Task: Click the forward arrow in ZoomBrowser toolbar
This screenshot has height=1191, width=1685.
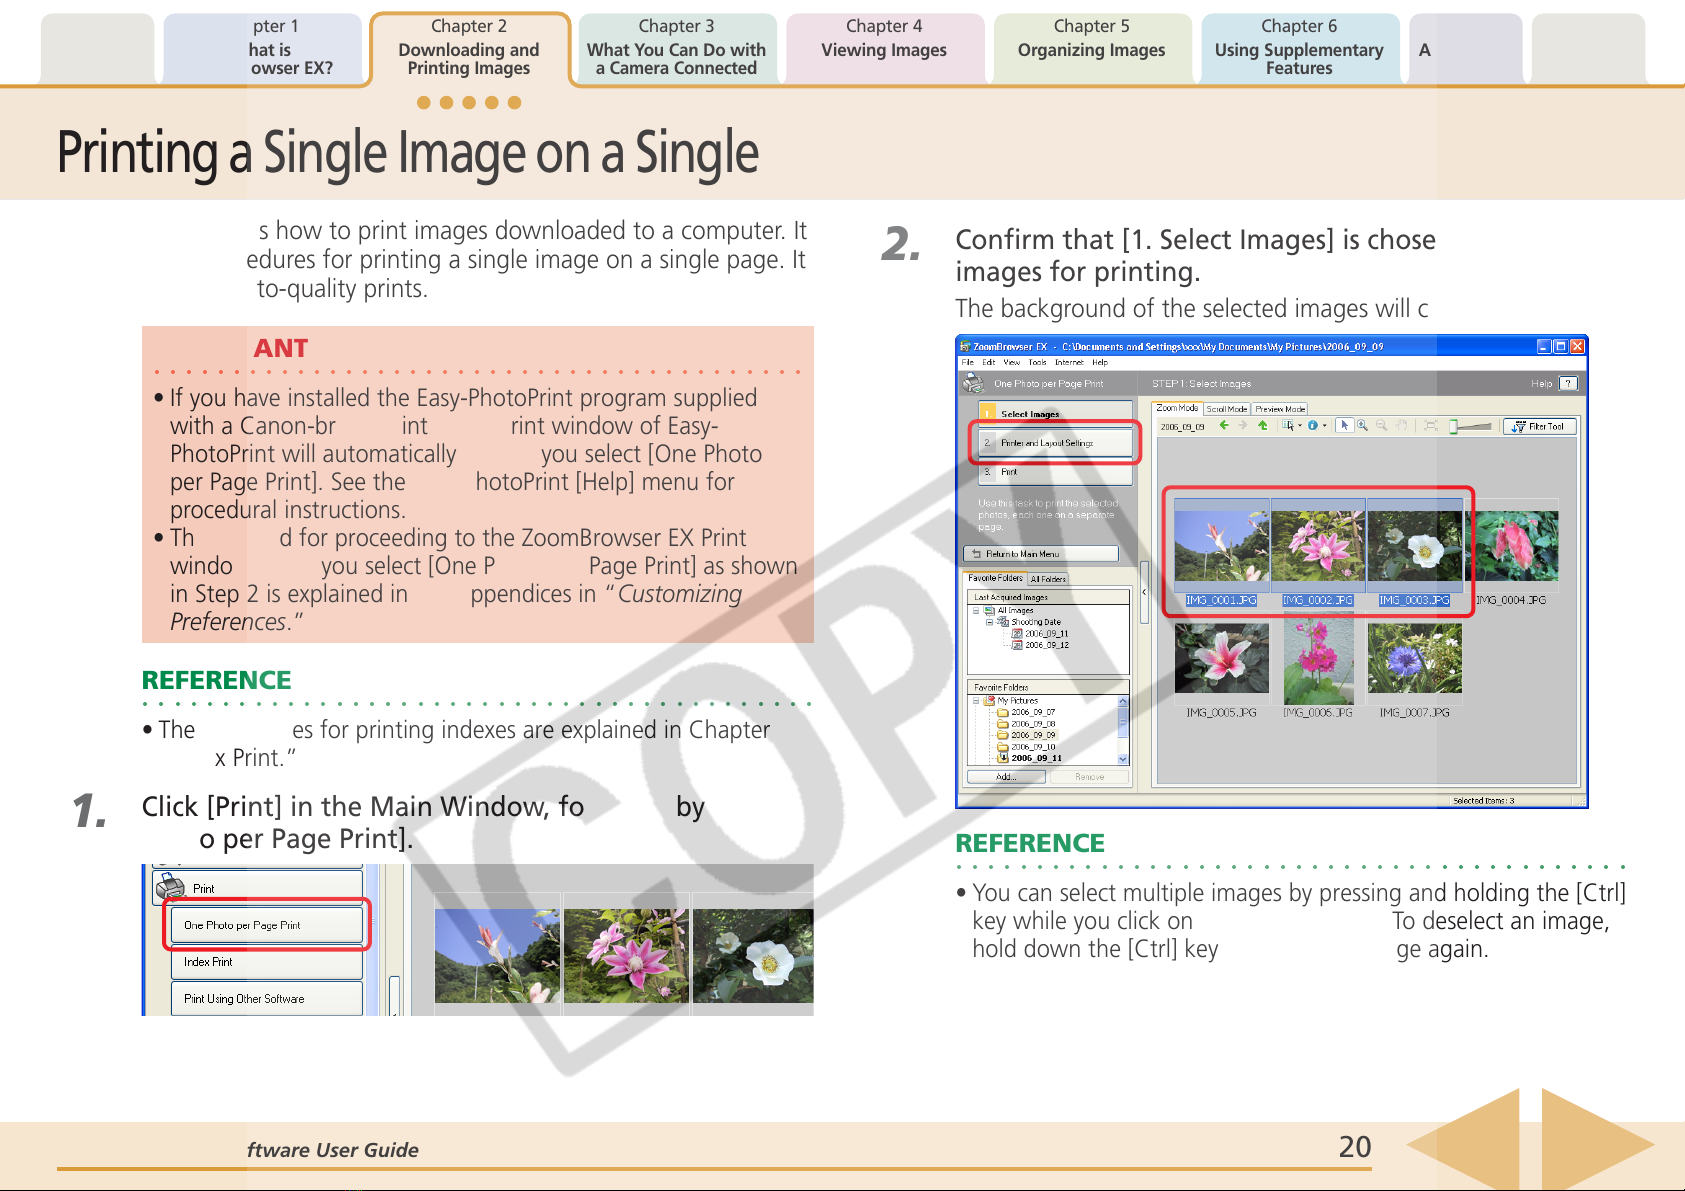Action: (1243, 425)
